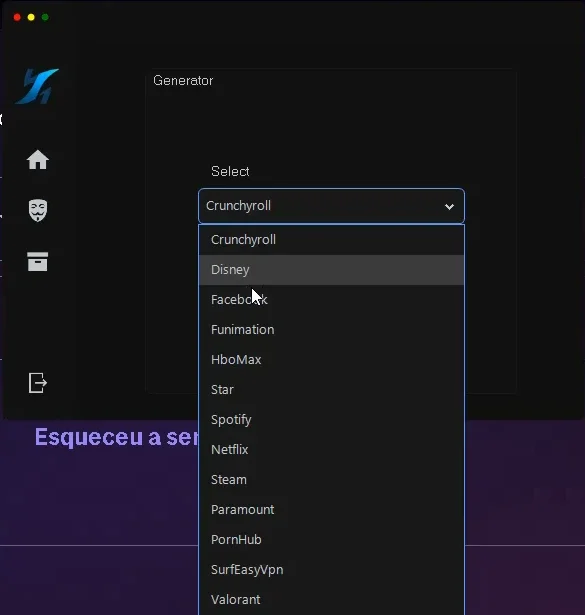Click the blue app logo
Image resolution: width=585 pixels, height=615 pixels.
(37, 86)
